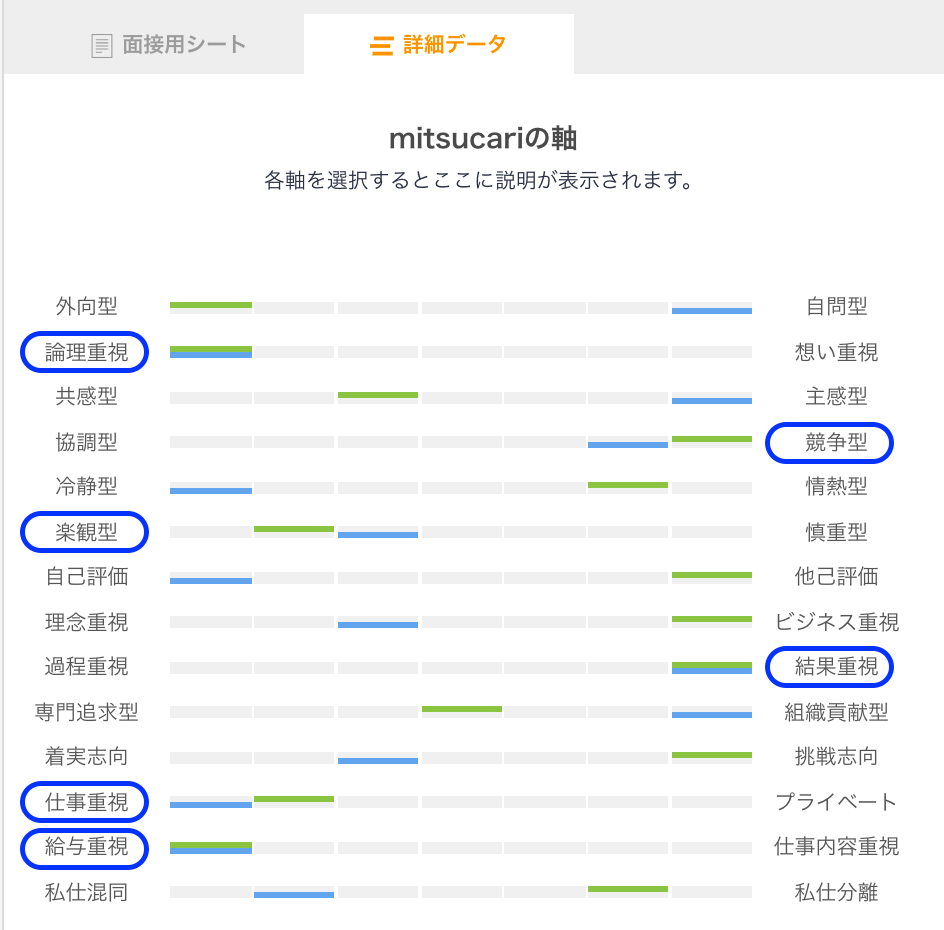This screenshot has height=930, width=944.
Task: Select the 協調型 axis label
Action: coord(84,442)
